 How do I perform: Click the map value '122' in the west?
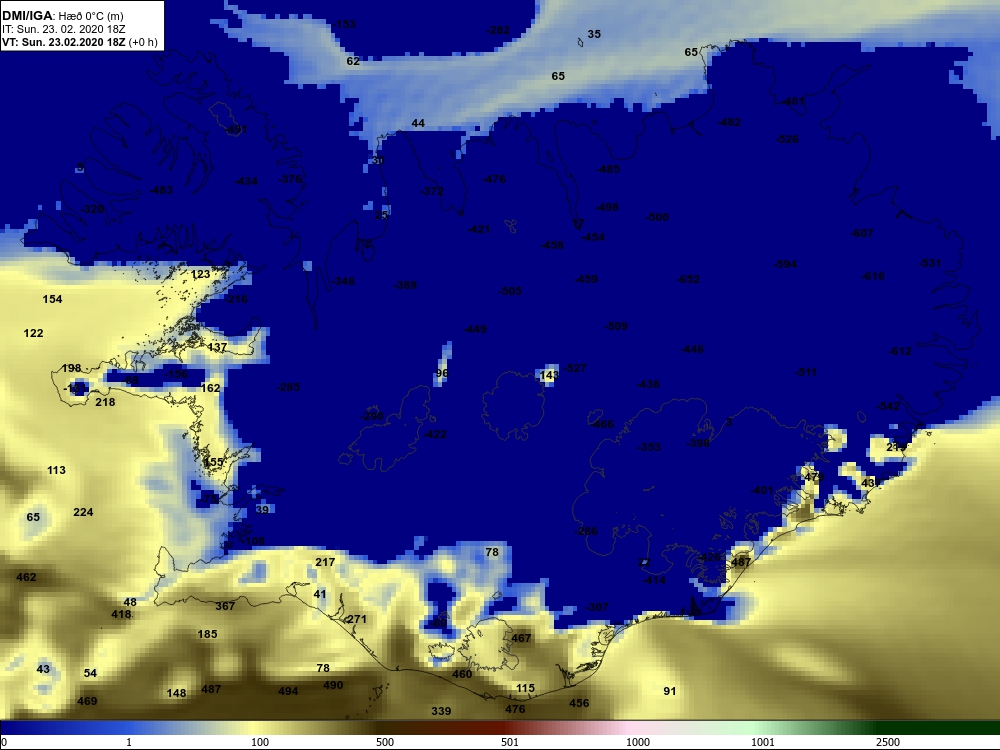33,333
